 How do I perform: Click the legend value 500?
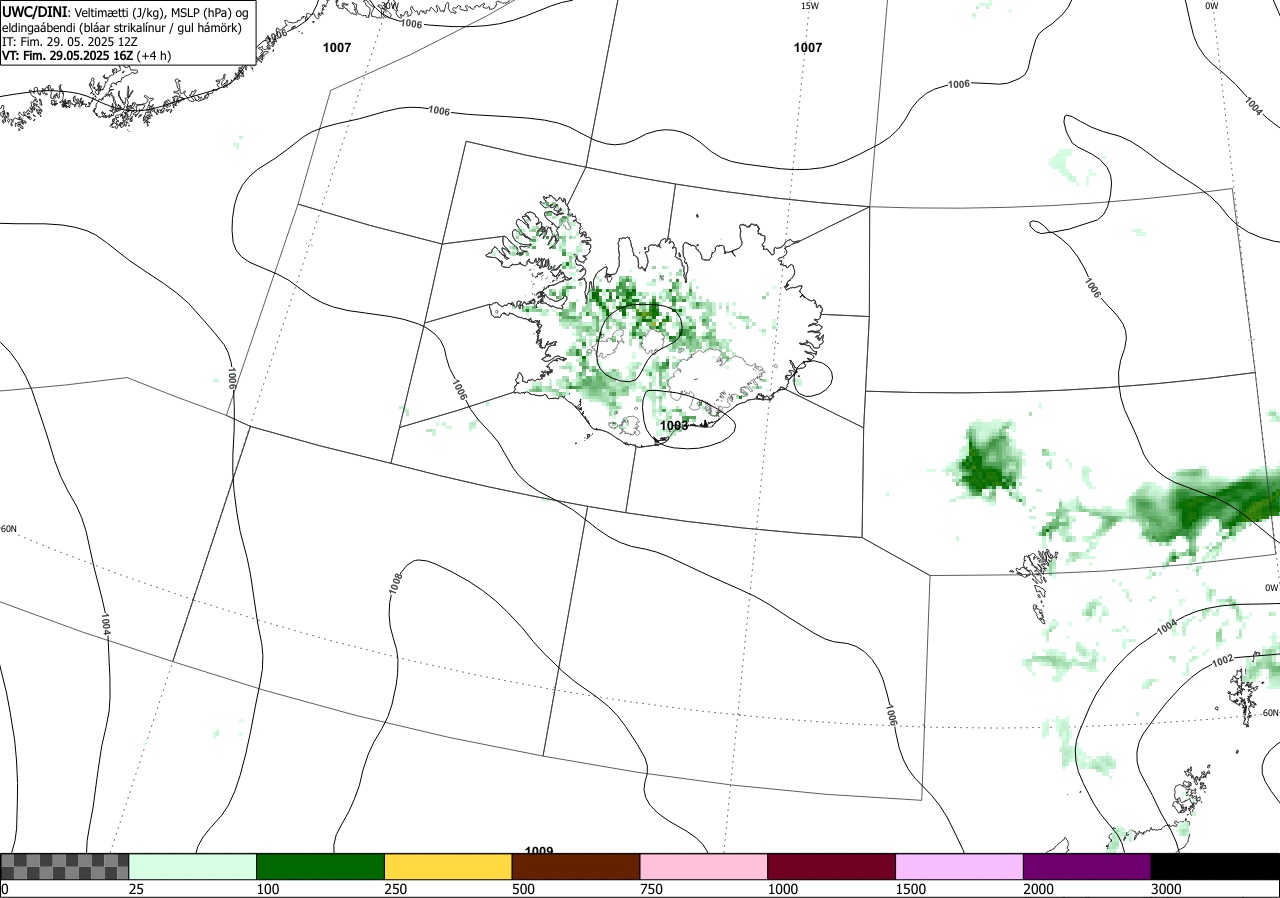click(x=523, y=889)
